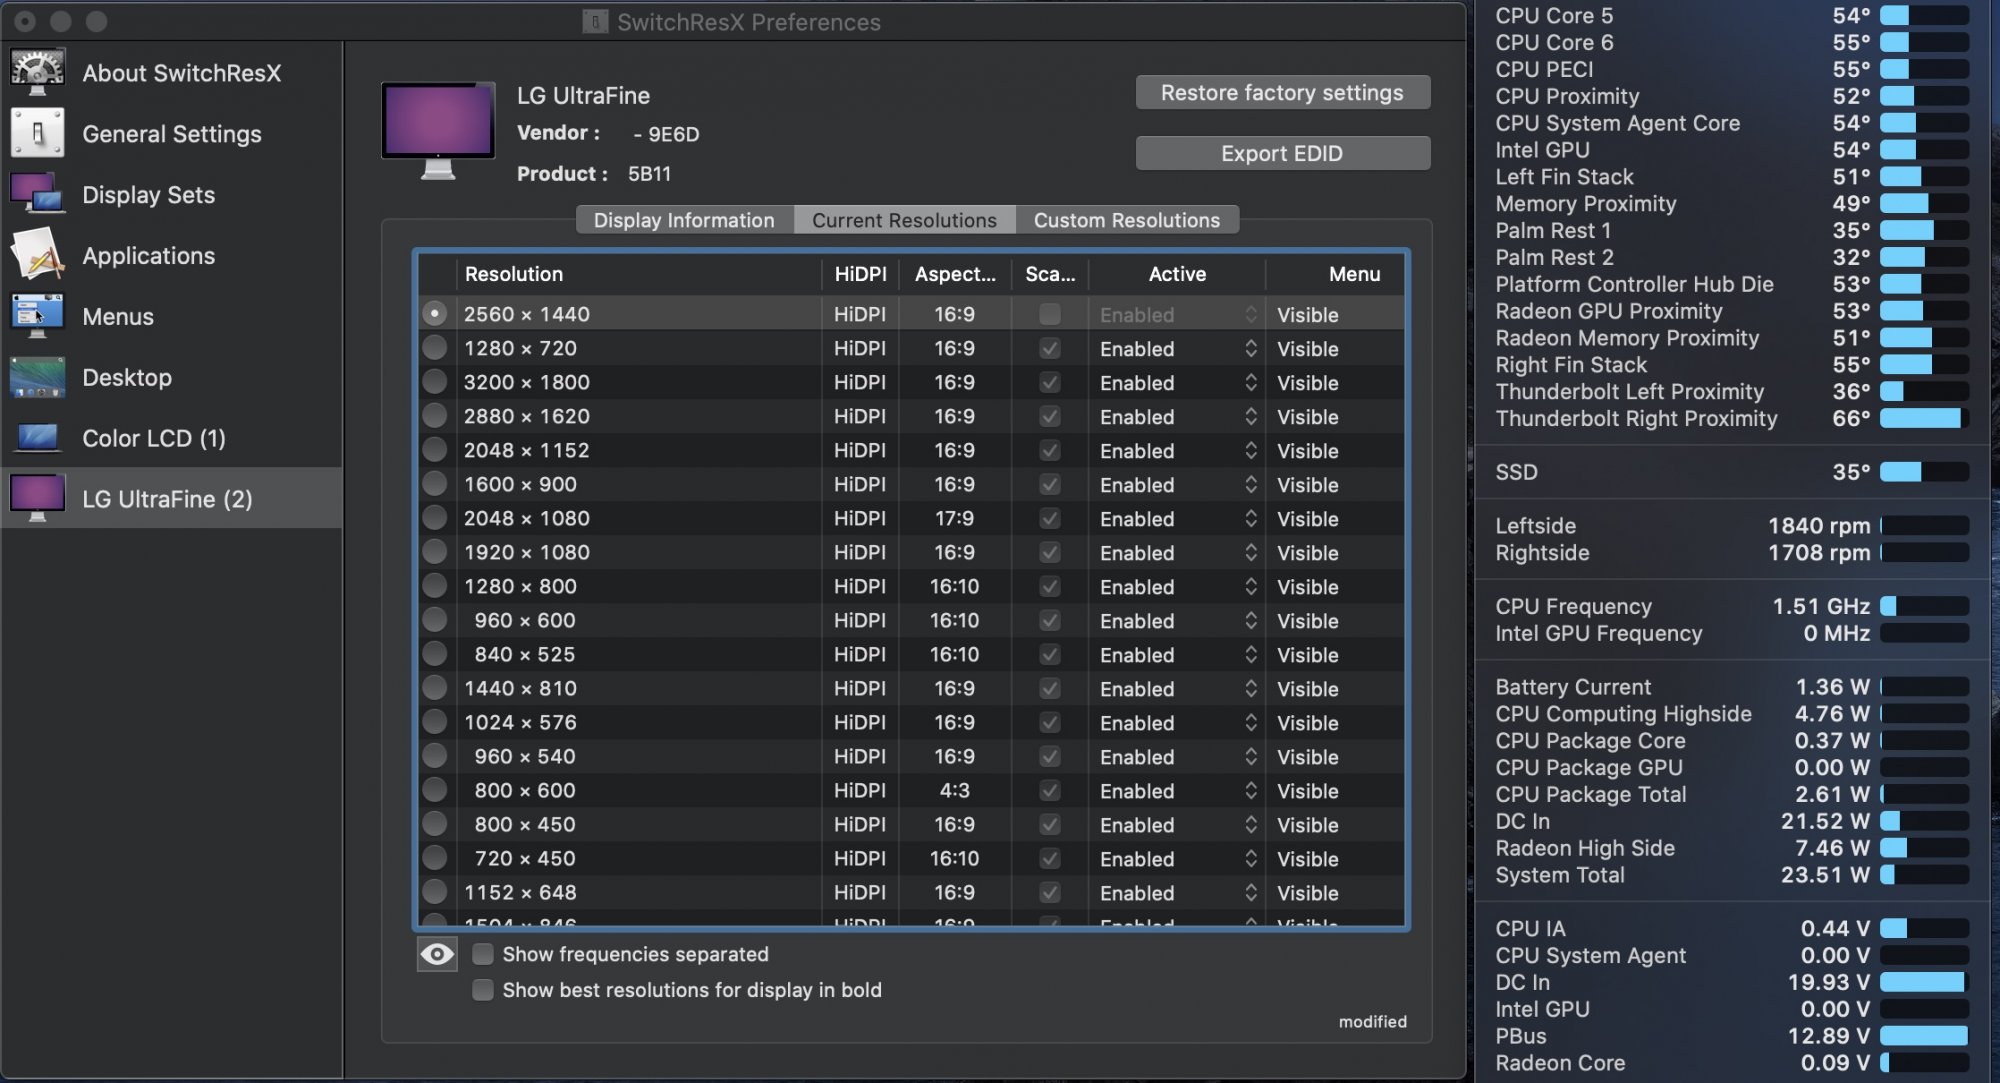The height and width of the screenshot is (1083, 2000).
Task: Open the Menus sidebar icon
Action: (37, 316)
